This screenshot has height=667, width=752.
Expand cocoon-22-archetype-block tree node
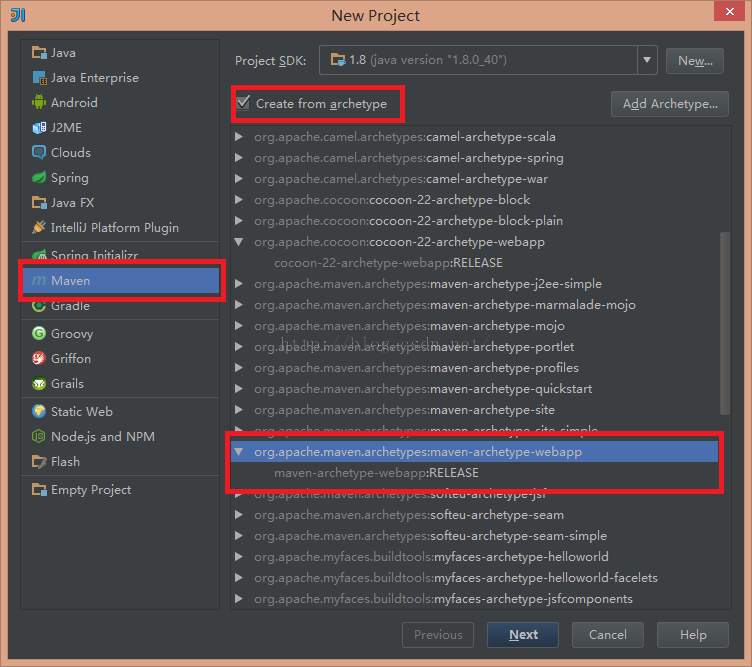(238, 199)
